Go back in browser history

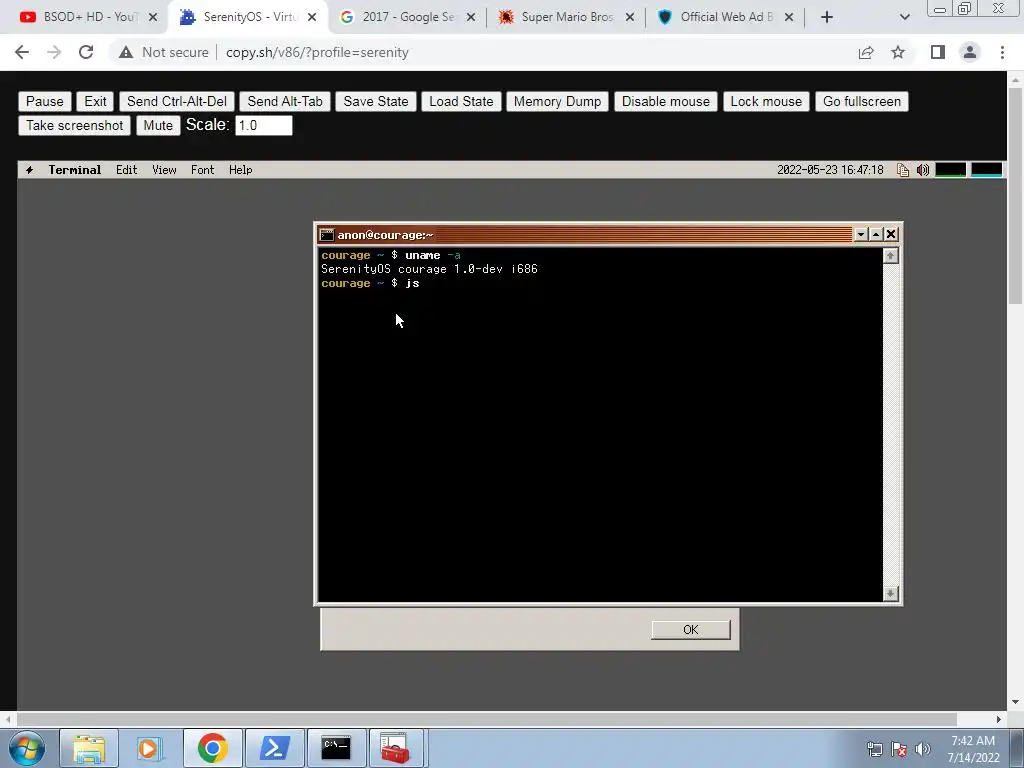[22, 52]
